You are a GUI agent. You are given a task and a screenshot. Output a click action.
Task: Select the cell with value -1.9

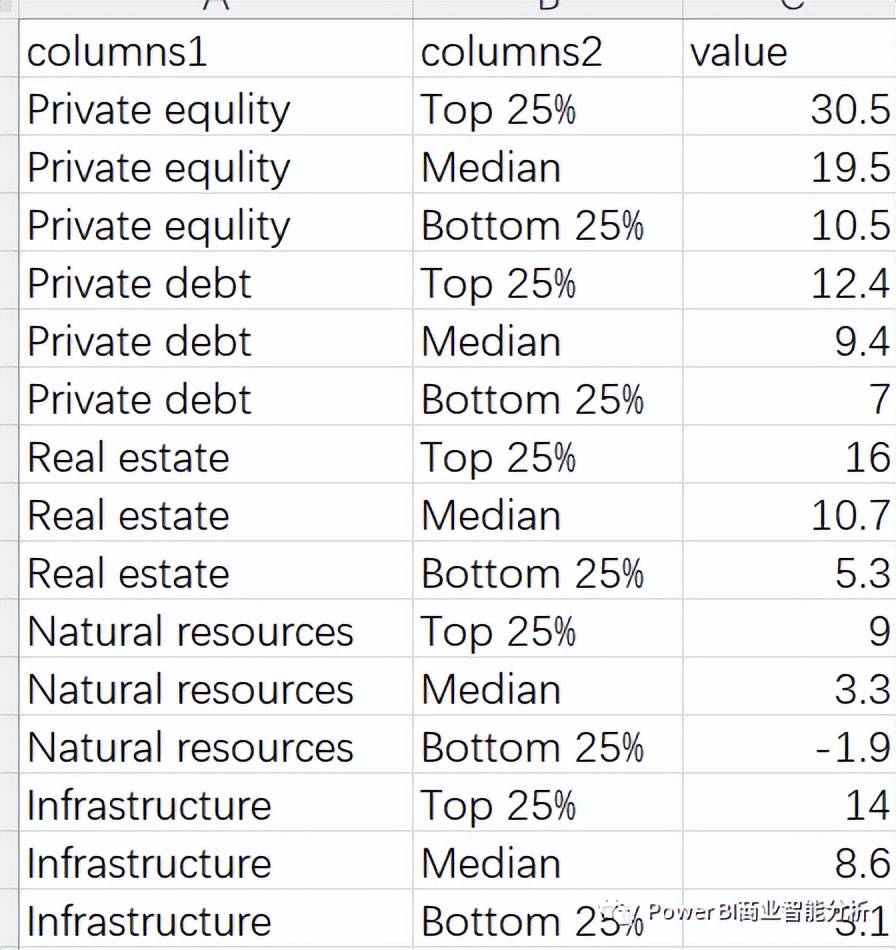(789, 745)
